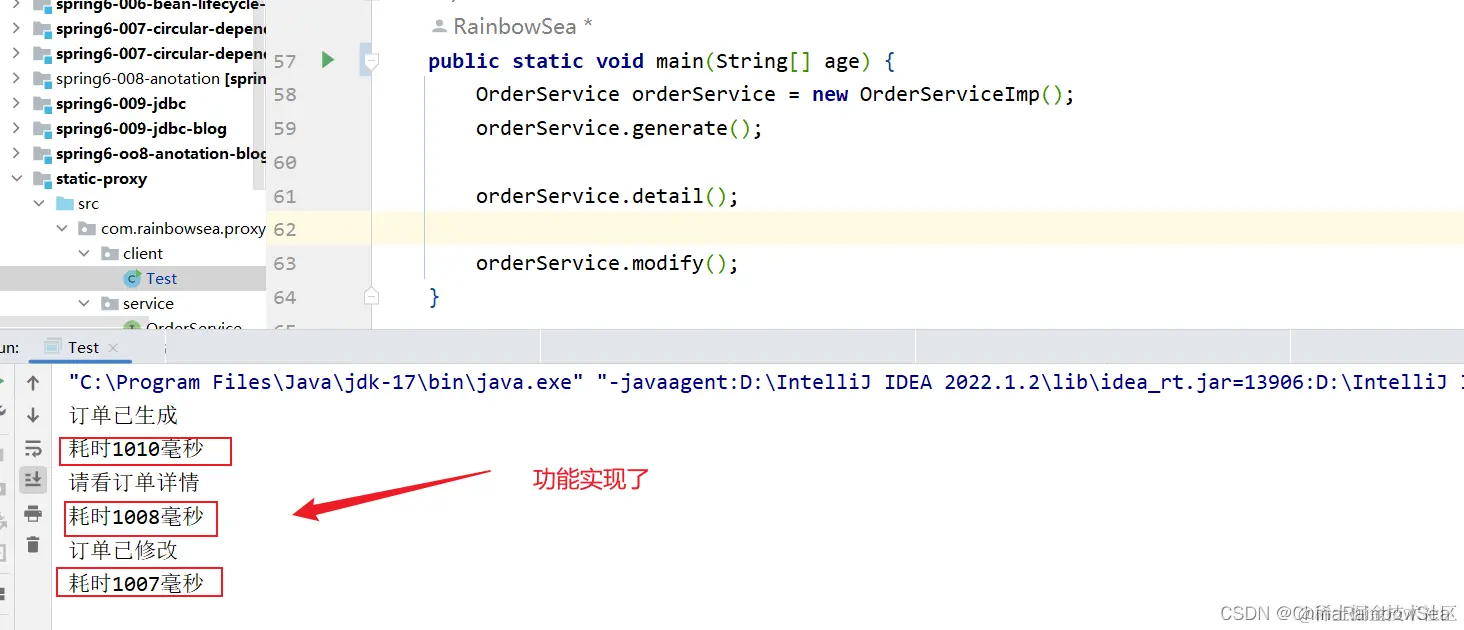Select spring6-009-jdbc-blog label
The image size is (1464, 630).
coord(141,129)
